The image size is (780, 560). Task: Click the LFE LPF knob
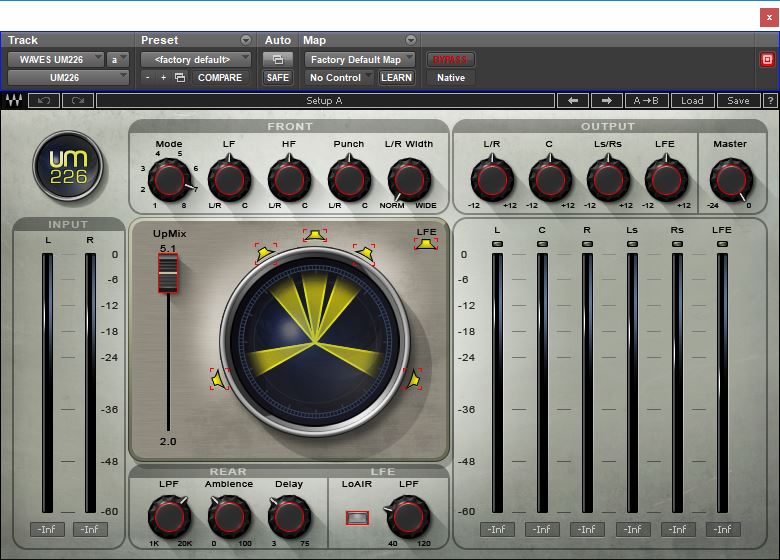[408, 517]
